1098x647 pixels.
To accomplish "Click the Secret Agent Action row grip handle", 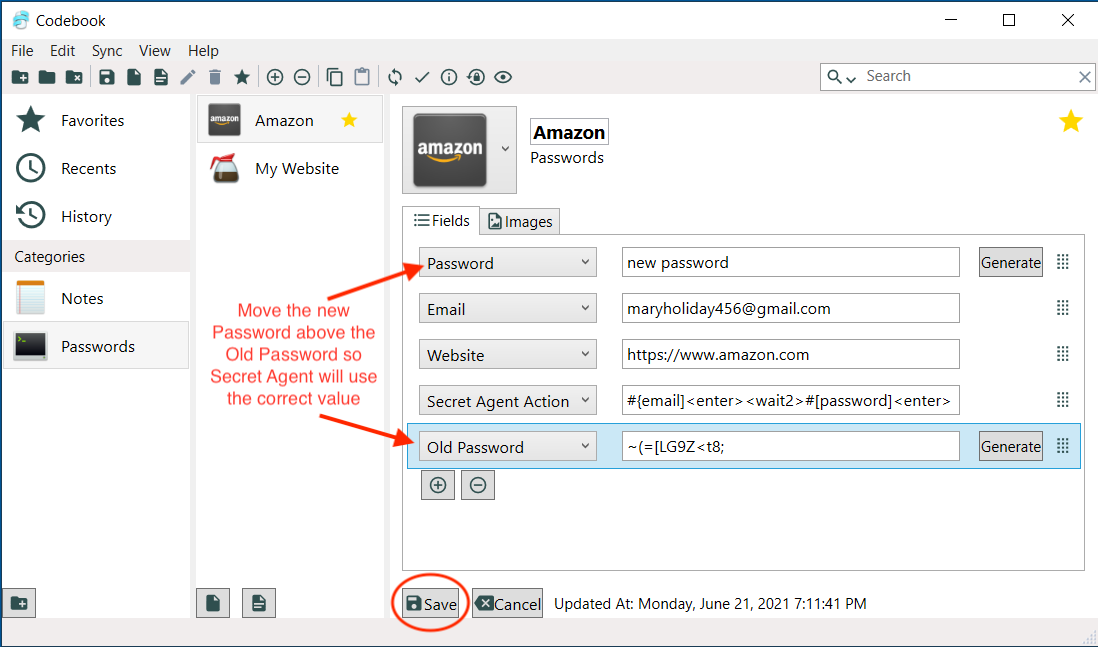I will [1062, 400].
